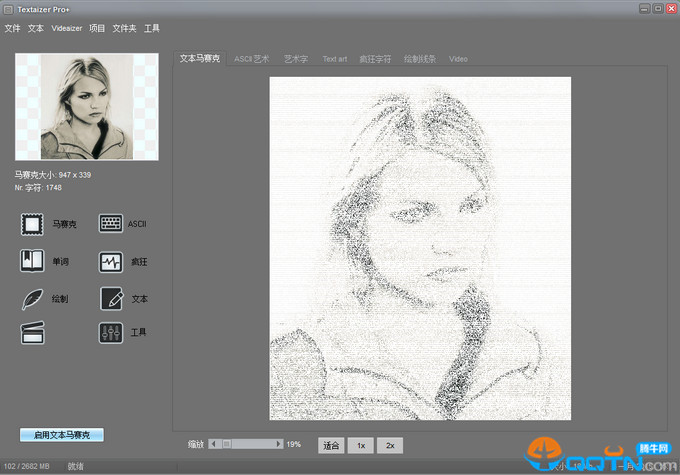
Task: Select the 马赛克 (Mosaic) stamp icon
Action: pos(33,224)
